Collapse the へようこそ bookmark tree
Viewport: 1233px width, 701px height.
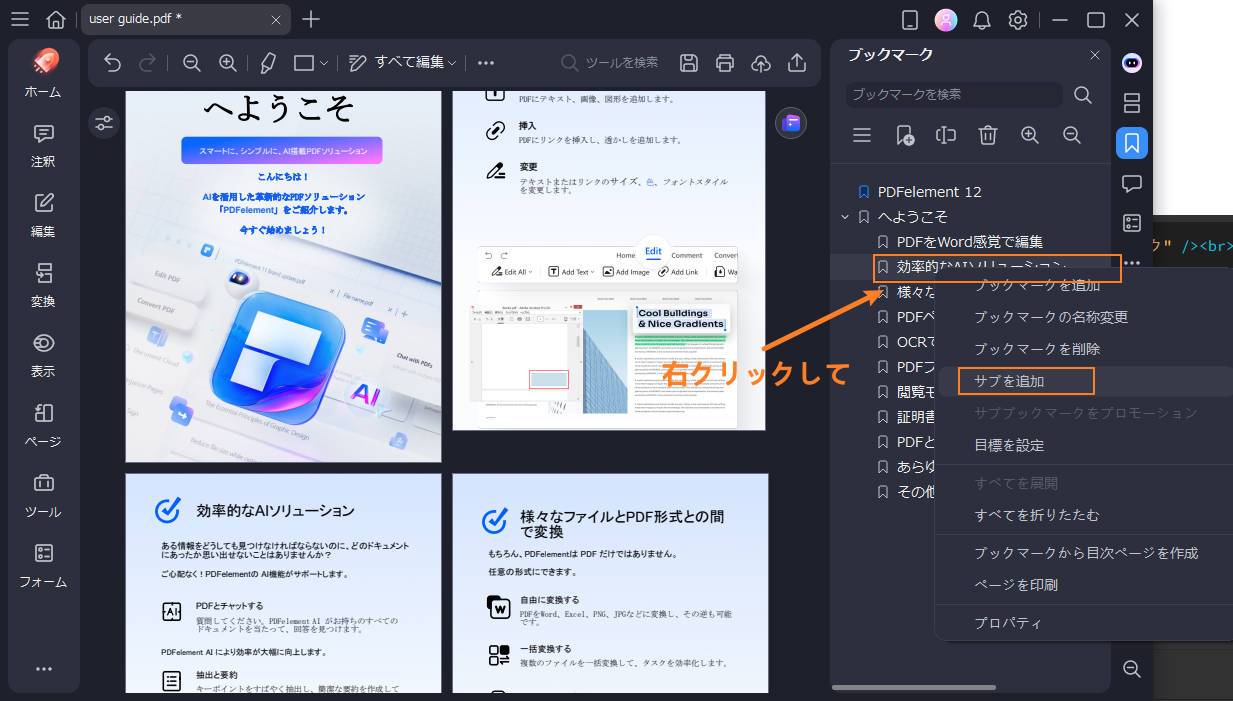point(845,216)
